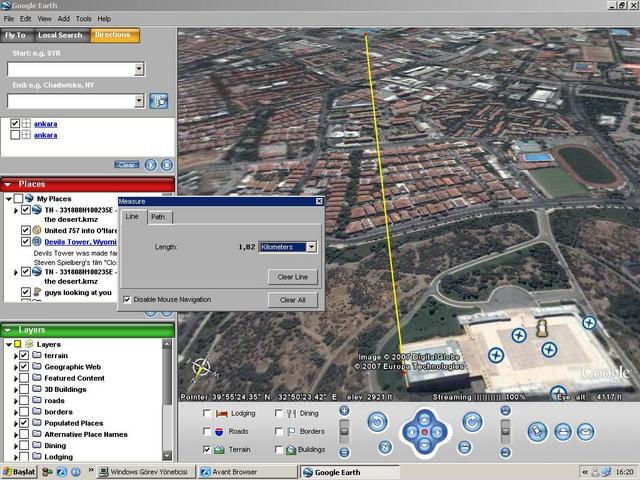
Task: Click the tilt up button above the tilt slider
Action: (x=505, y=411)
